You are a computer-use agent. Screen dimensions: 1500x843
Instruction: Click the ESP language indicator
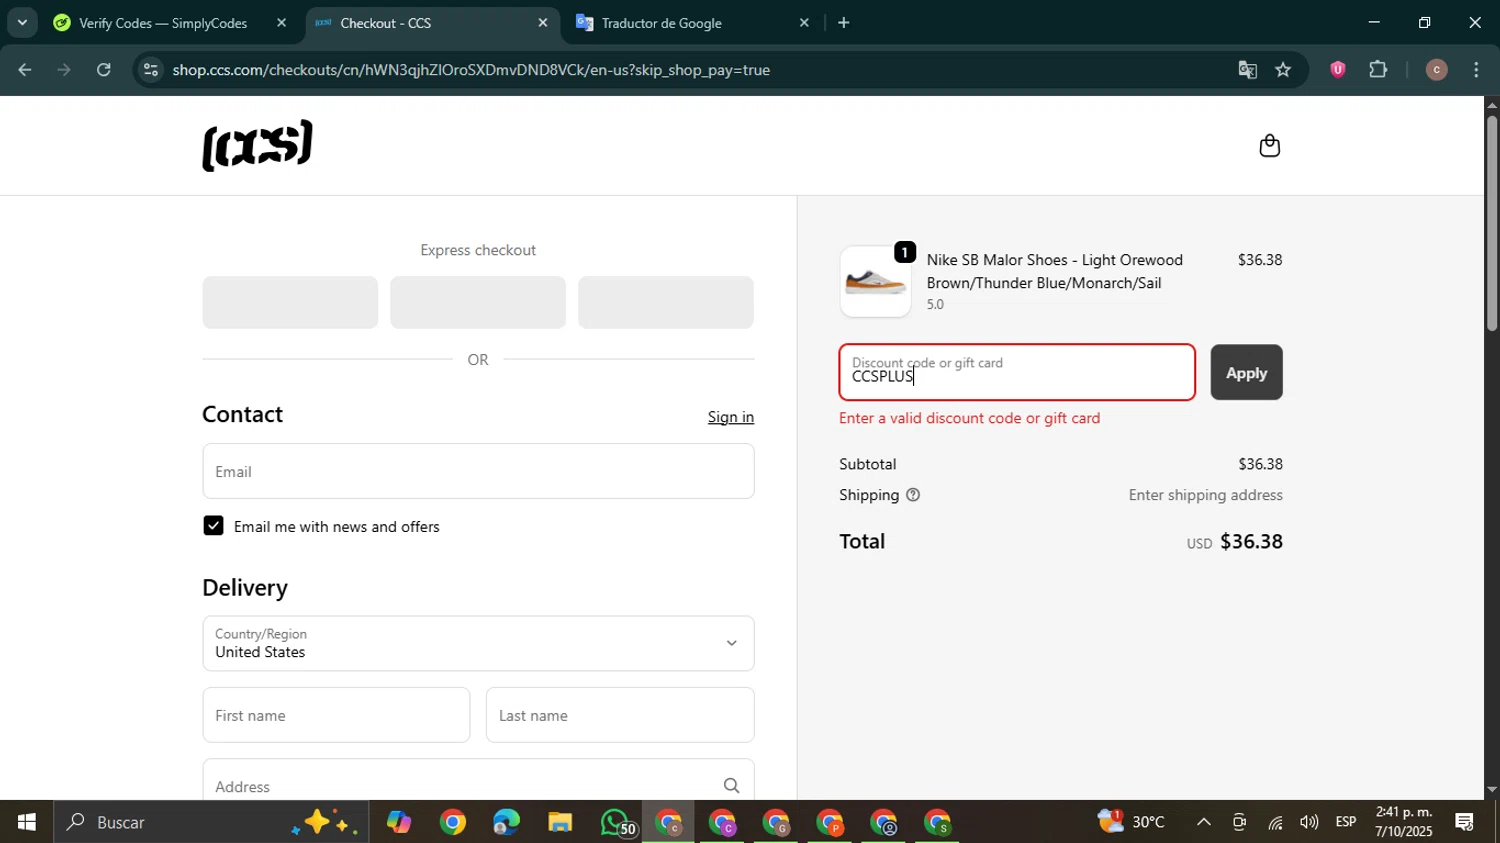pyautogui.click(x=1346, y=822)
